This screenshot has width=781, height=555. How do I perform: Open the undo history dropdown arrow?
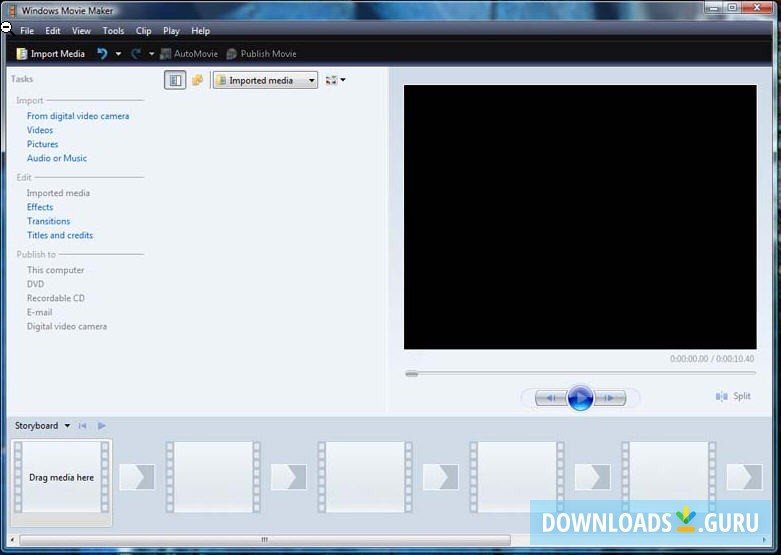coord(118,54)
